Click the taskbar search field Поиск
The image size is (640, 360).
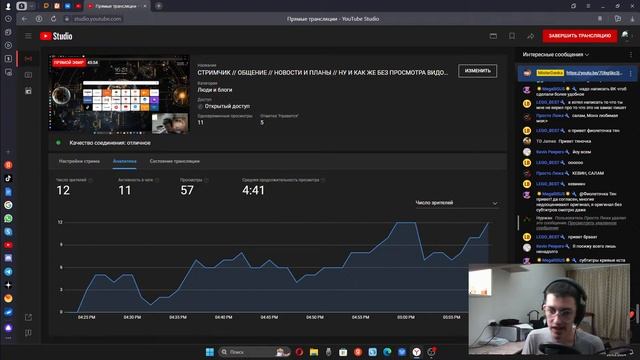[254, 352]
